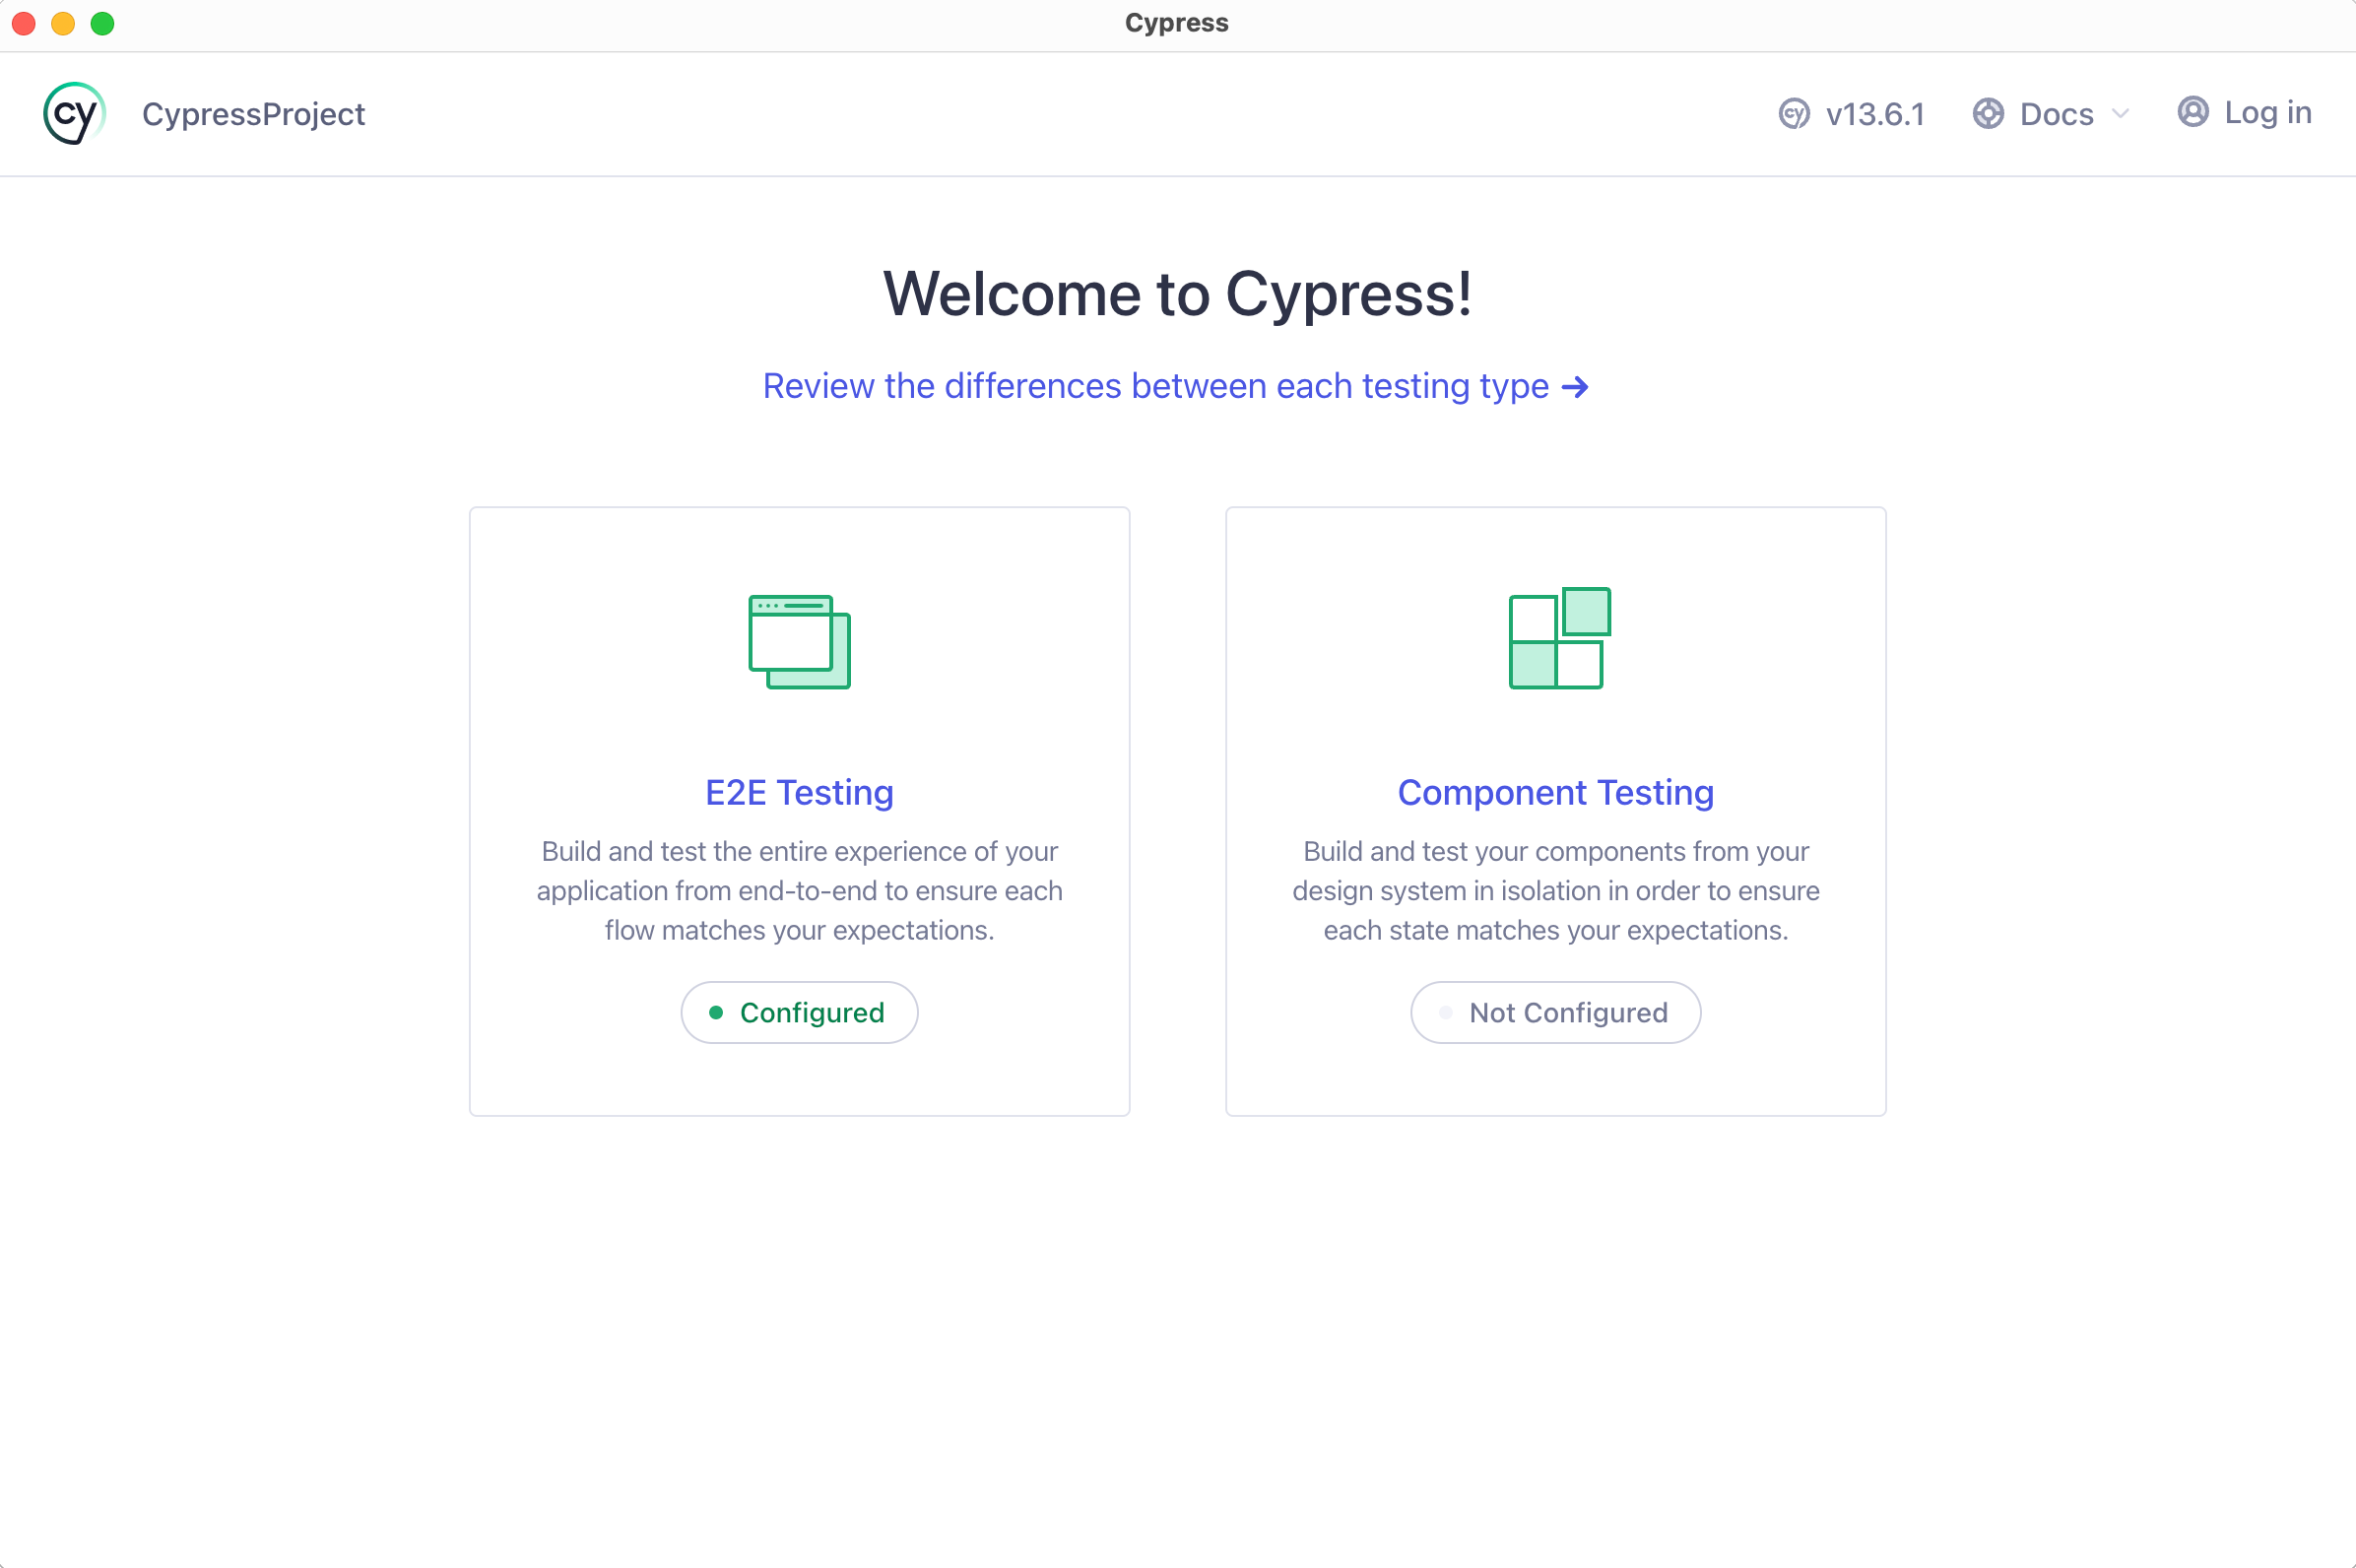This screenshot has height=1568, width=2356.
Task: Toggle the Not Configured status on Component Testing
Action: click(1555, 1012)
